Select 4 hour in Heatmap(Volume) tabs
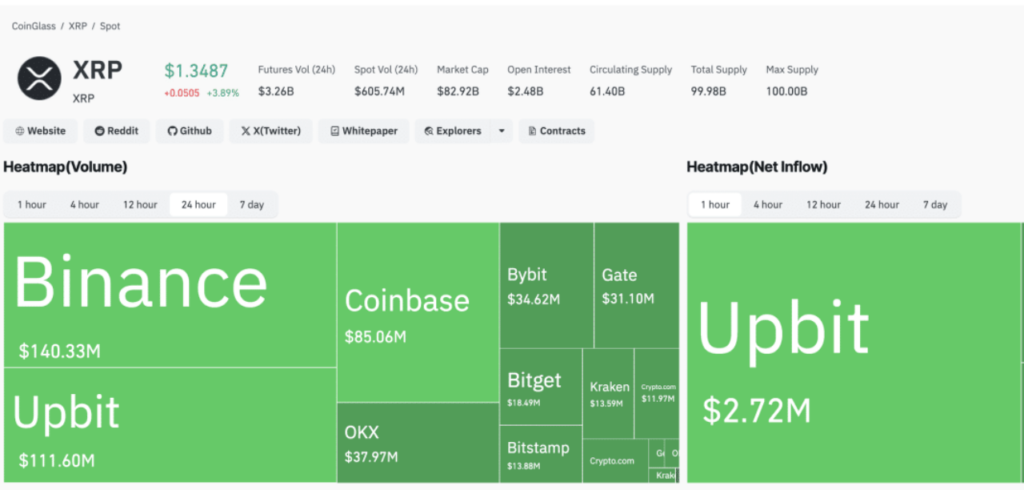 tap(85, 204)
